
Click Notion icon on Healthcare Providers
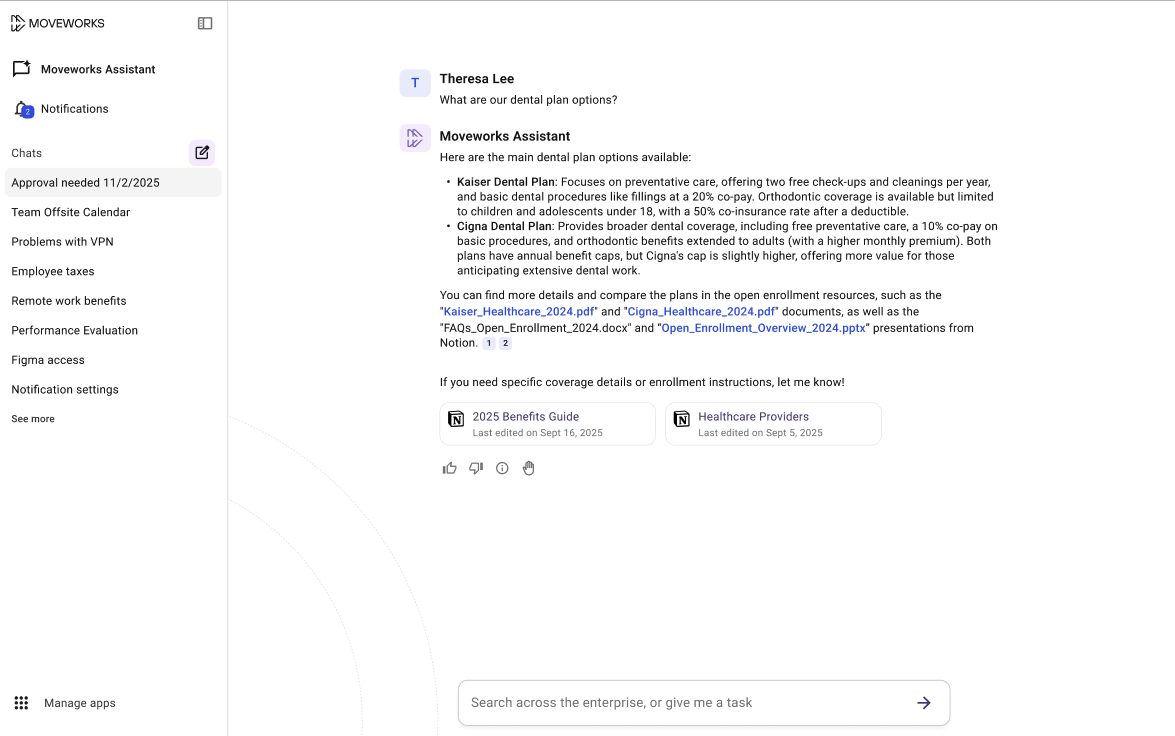click(x=681, y=419)
